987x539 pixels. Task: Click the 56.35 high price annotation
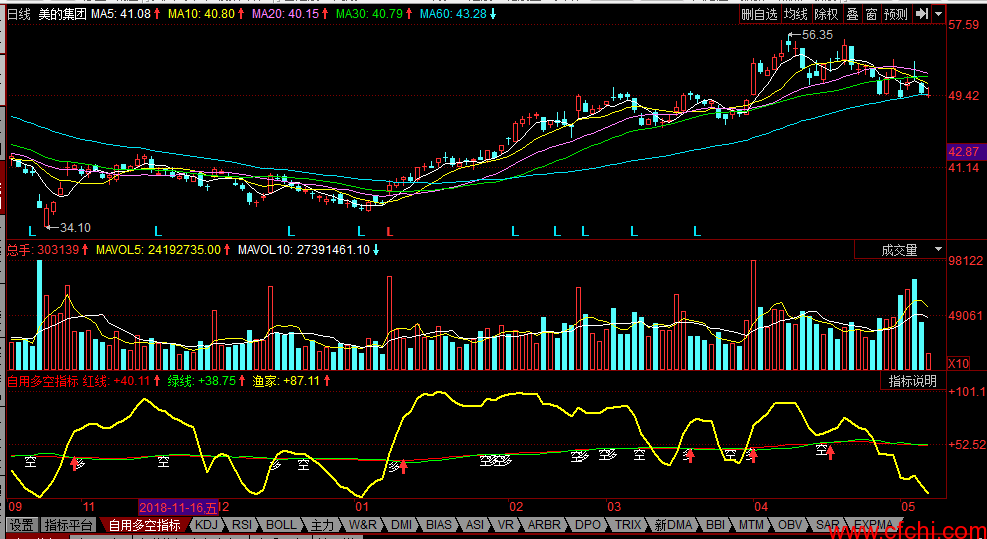pyautogui.click(x=818, y=35)
